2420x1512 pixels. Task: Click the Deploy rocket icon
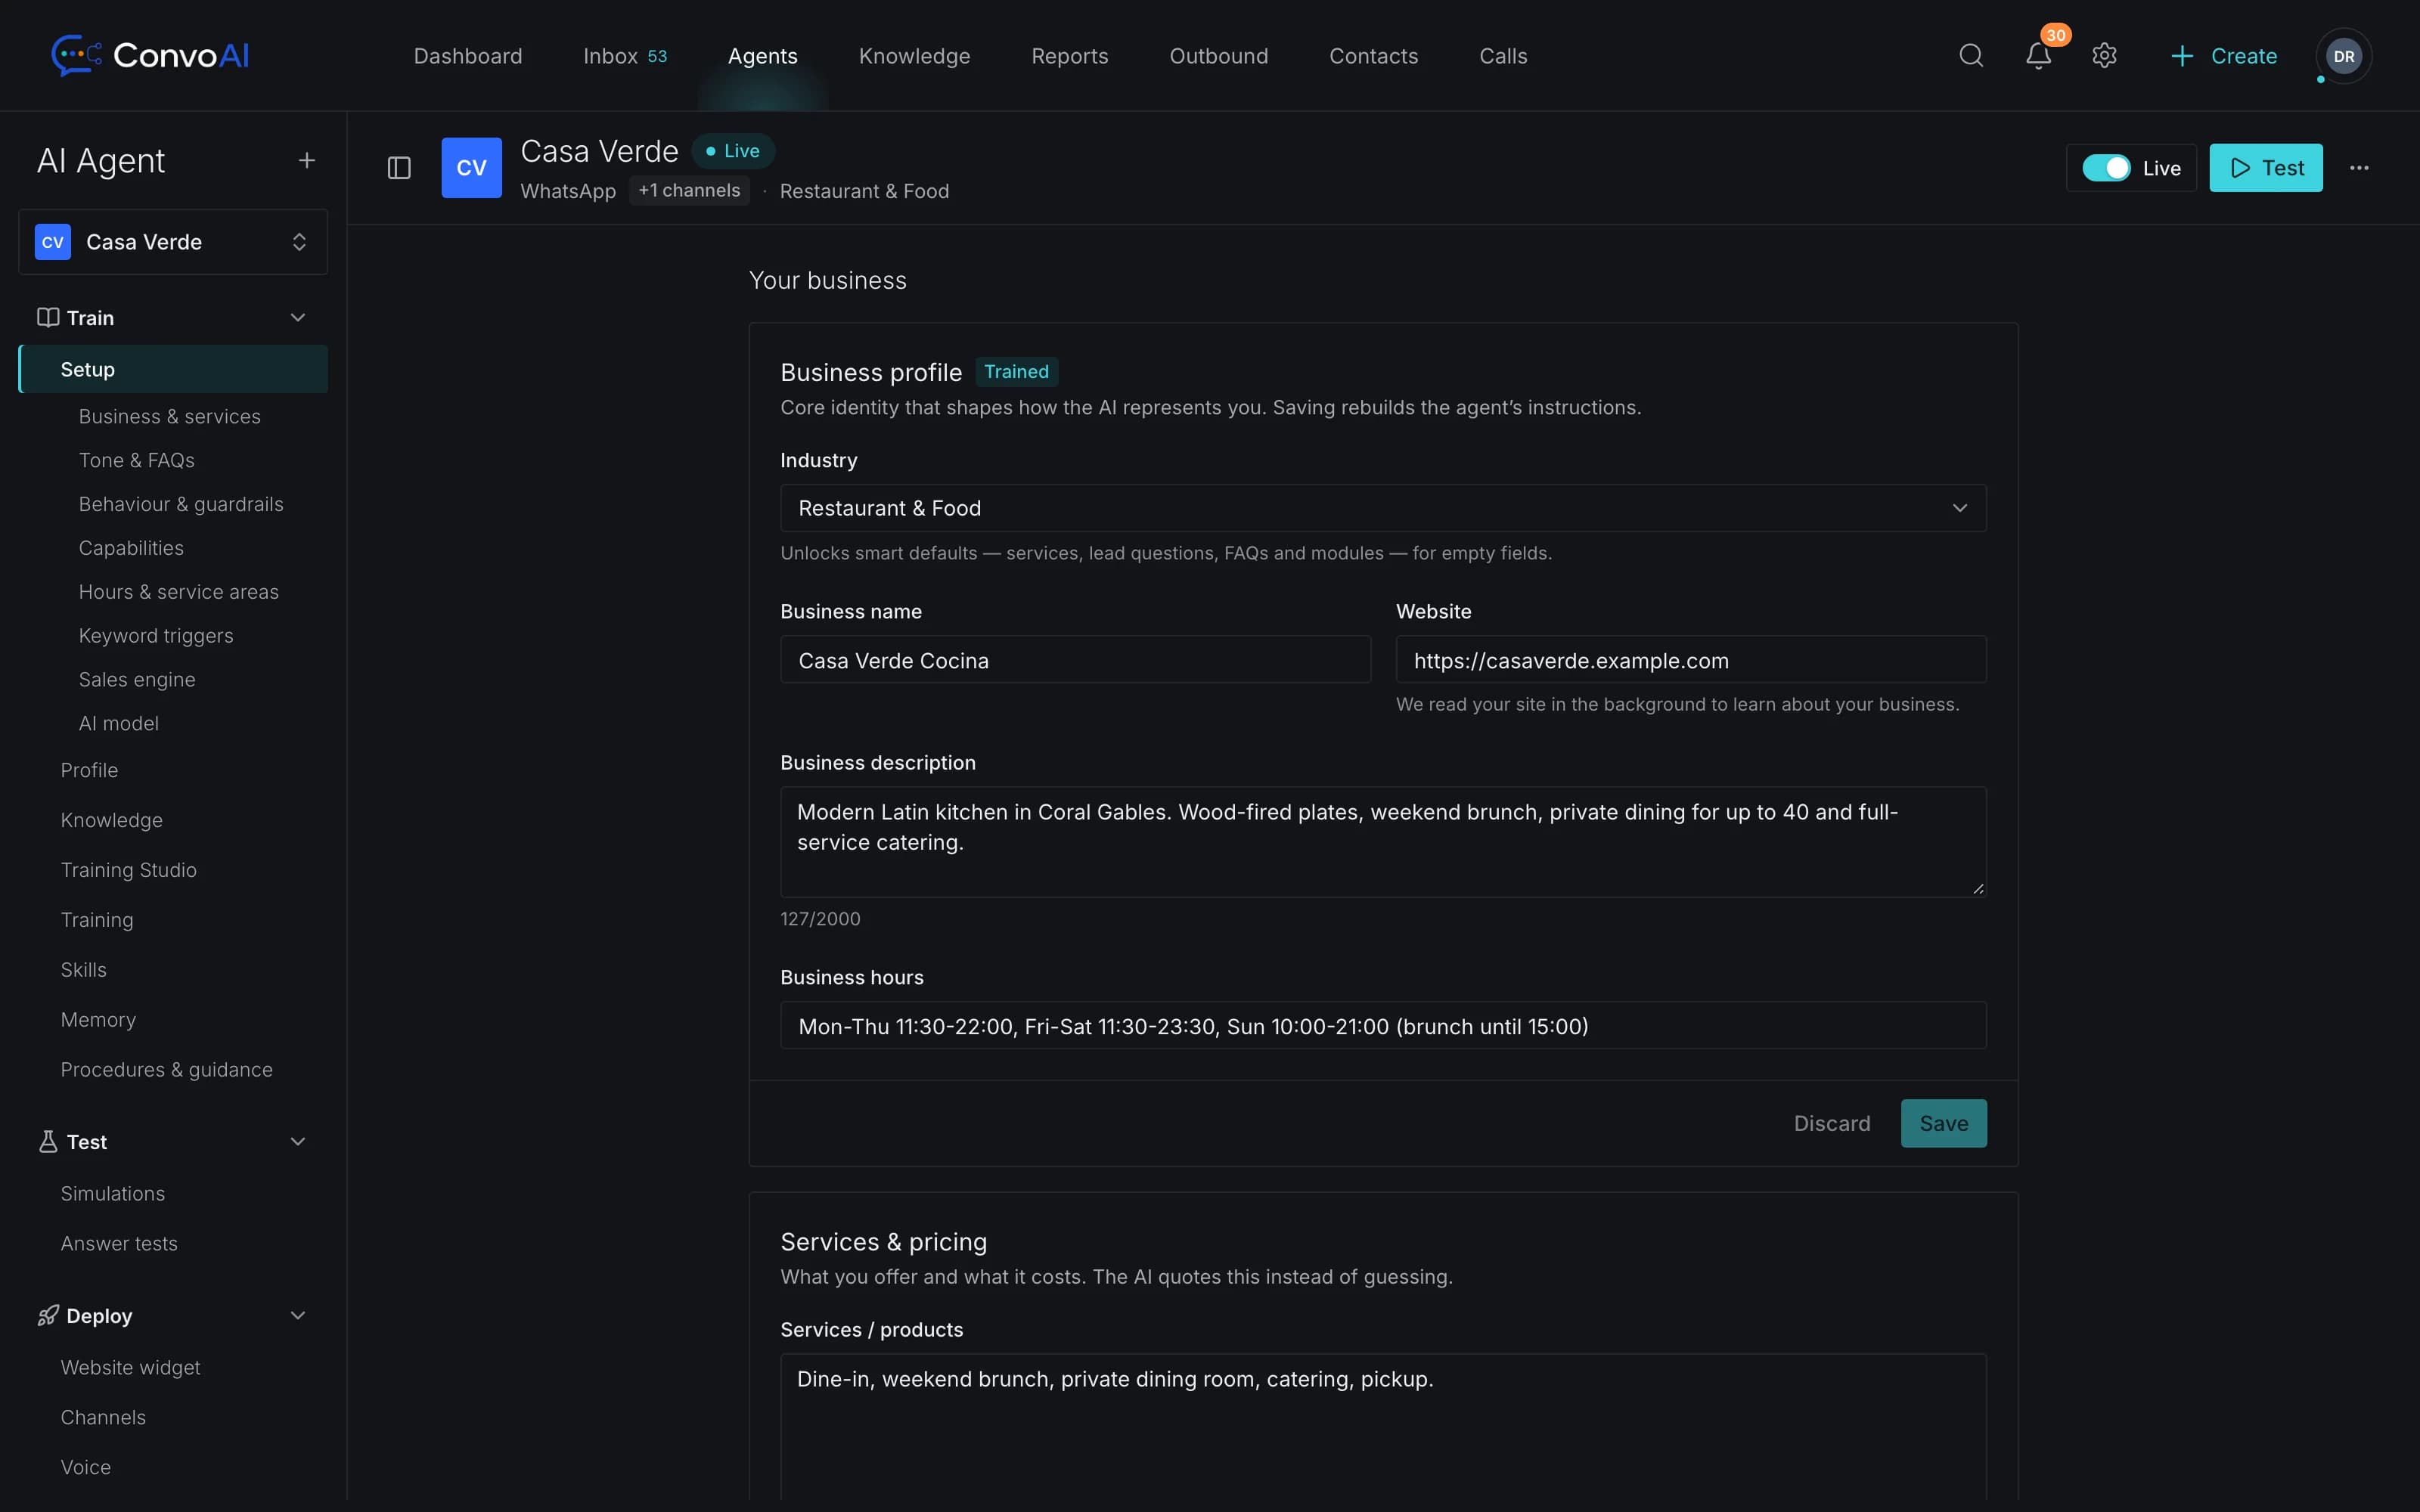48,1315
